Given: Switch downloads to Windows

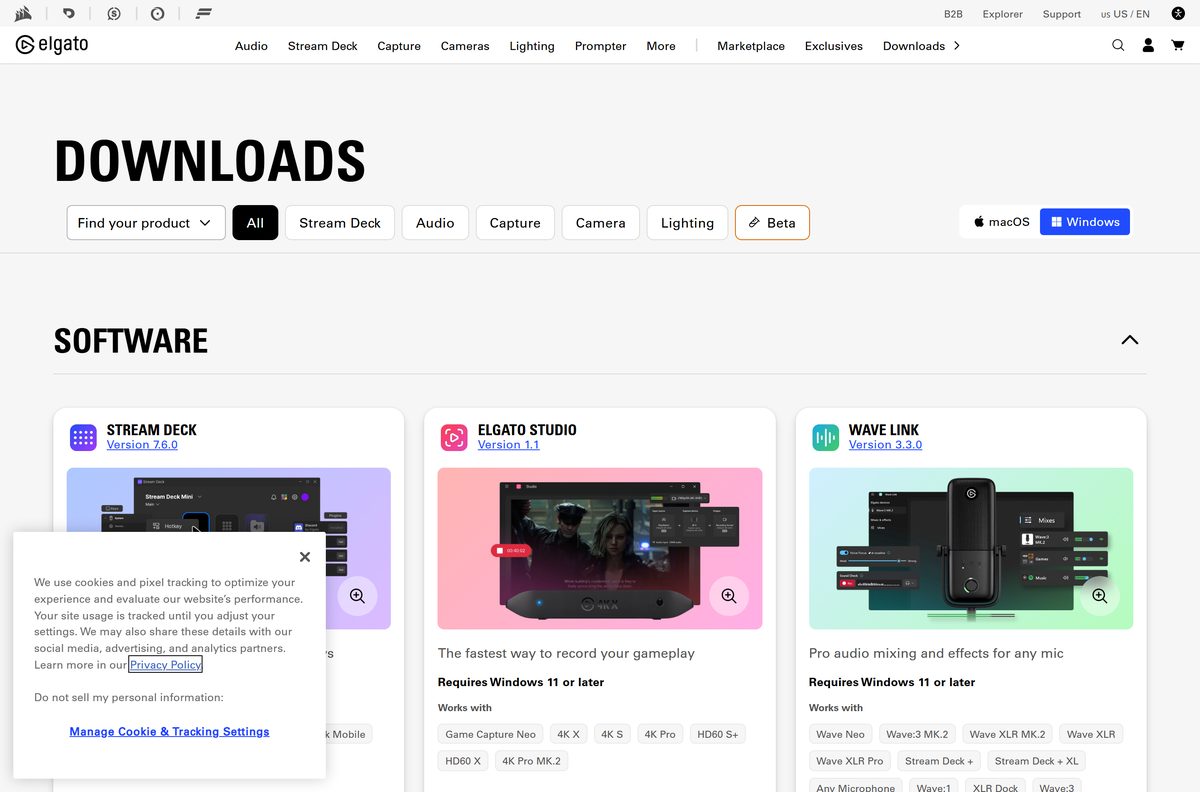Looking at the screenshot, I should pyautogui.click(x=1085, y=222).
